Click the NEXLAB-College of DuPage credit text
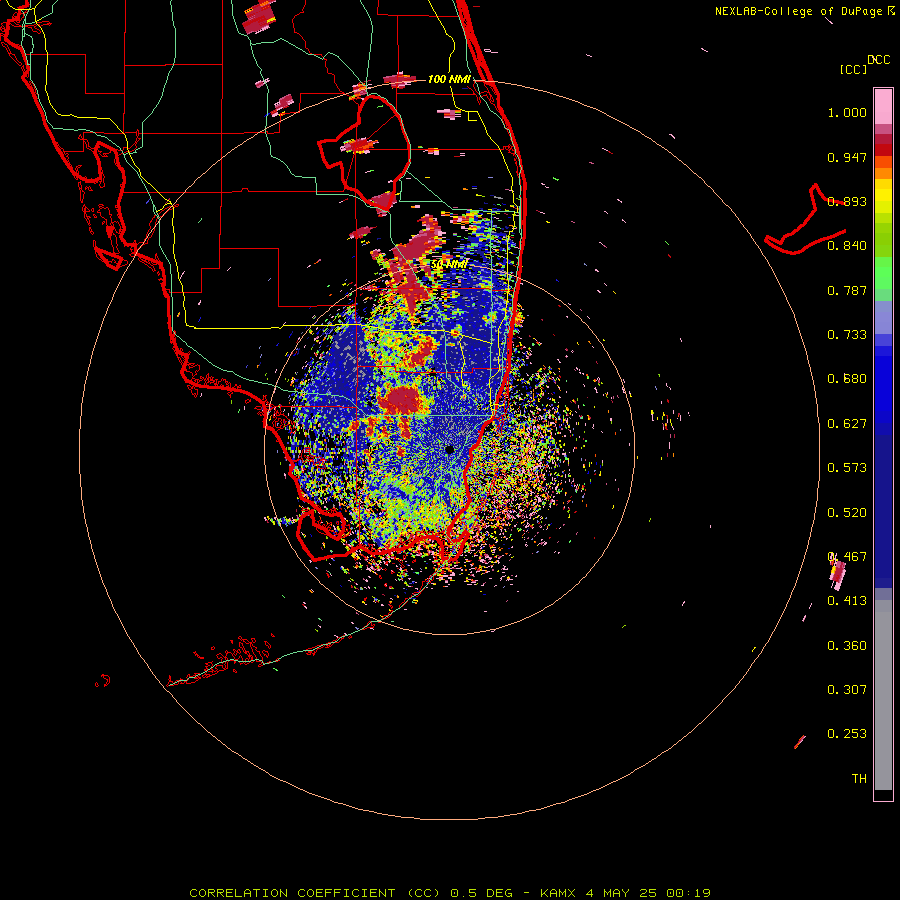Image resolution: width=900 pixels, height=900 pixels. coord(798,11)
